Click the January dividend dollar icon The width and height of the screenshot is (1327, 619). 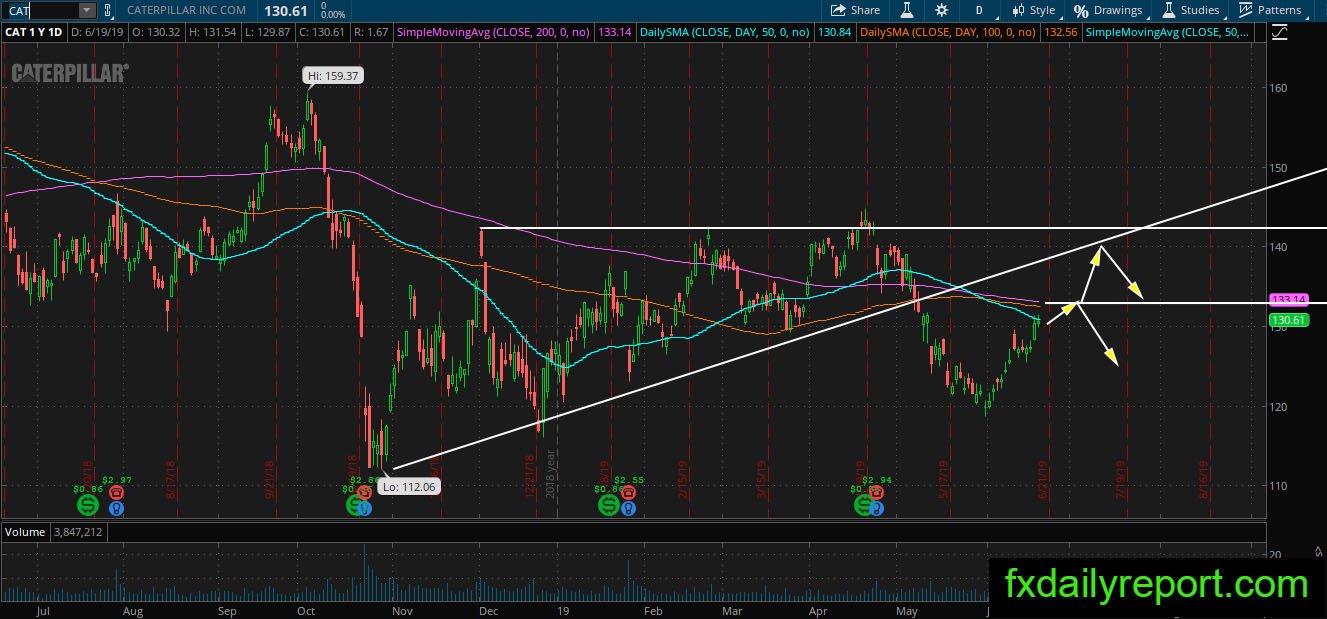tap(608, 505)
